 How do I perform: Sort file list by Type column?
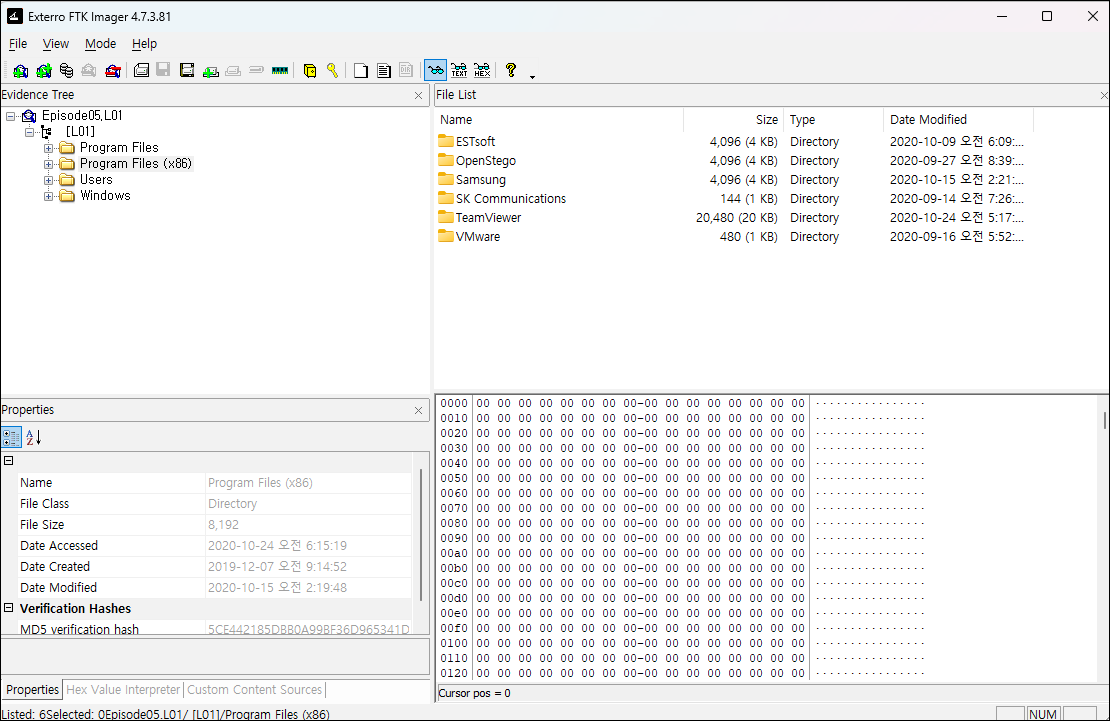click(833, 120)
